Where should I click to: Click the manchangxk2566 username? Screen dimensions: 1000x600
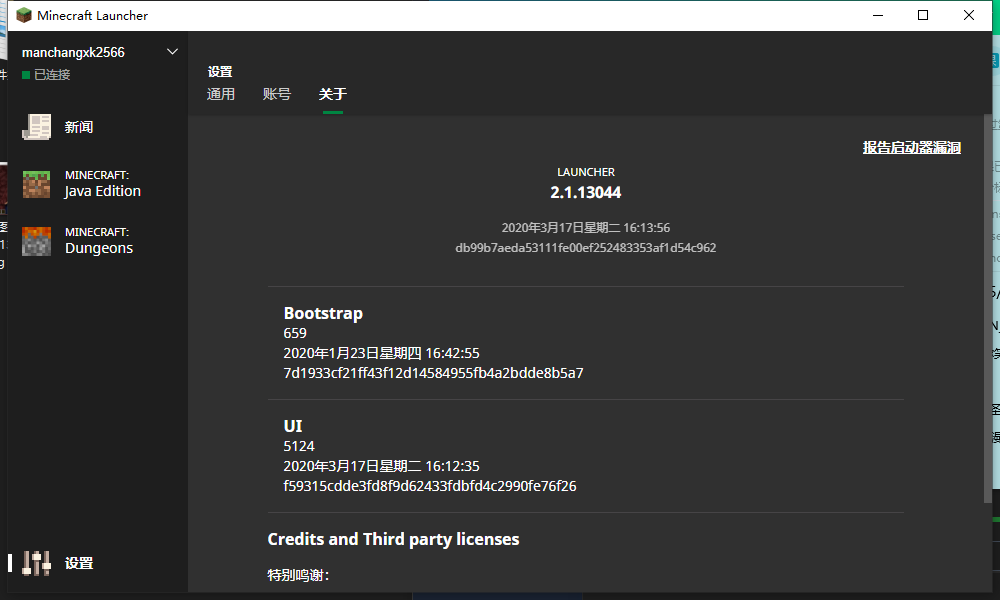[x=73, y=52]
